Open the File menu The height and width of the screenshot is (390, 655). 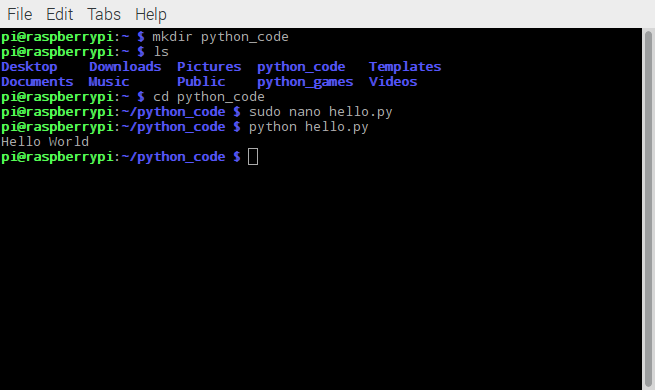pos(20,14)
